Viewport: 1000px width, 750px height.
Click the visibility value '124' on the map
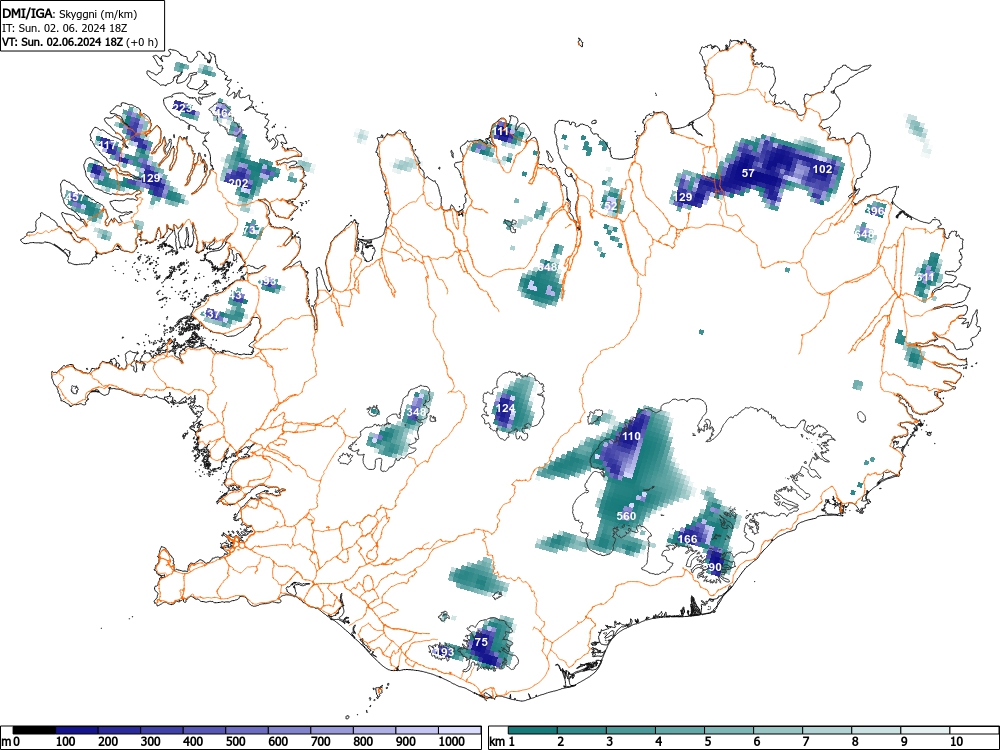[x=505, y=408]
